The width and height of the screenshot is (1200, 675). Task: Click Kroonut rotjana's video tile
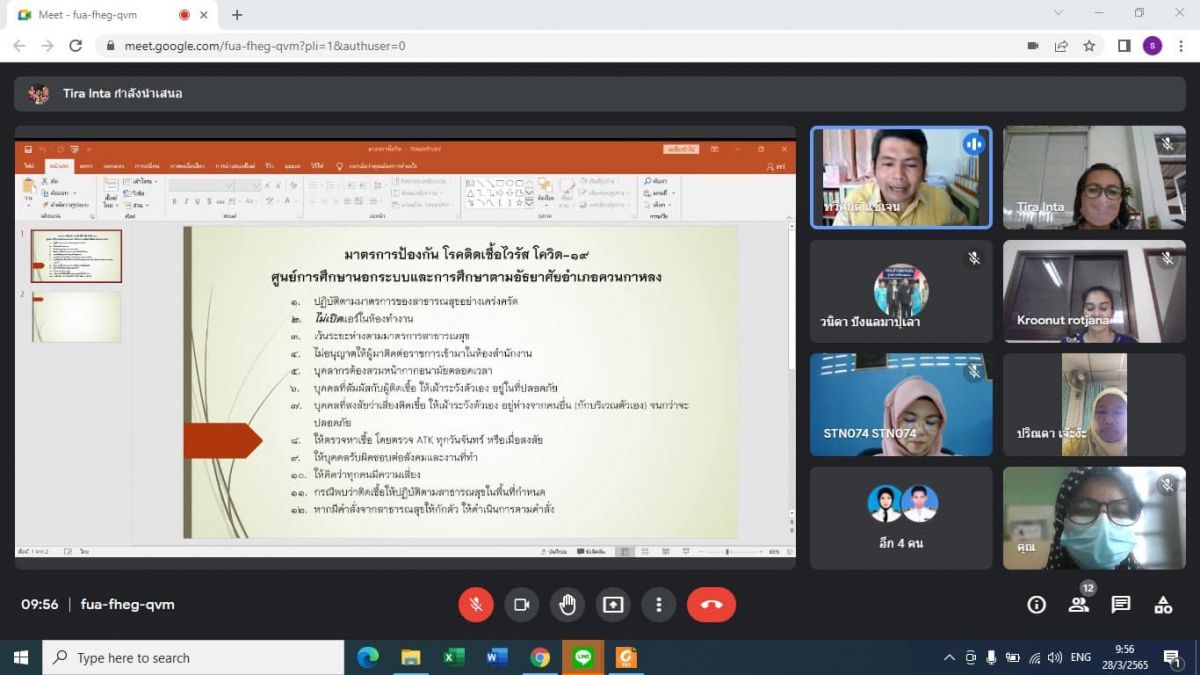pyautogui.click(x=1094, y=291)
